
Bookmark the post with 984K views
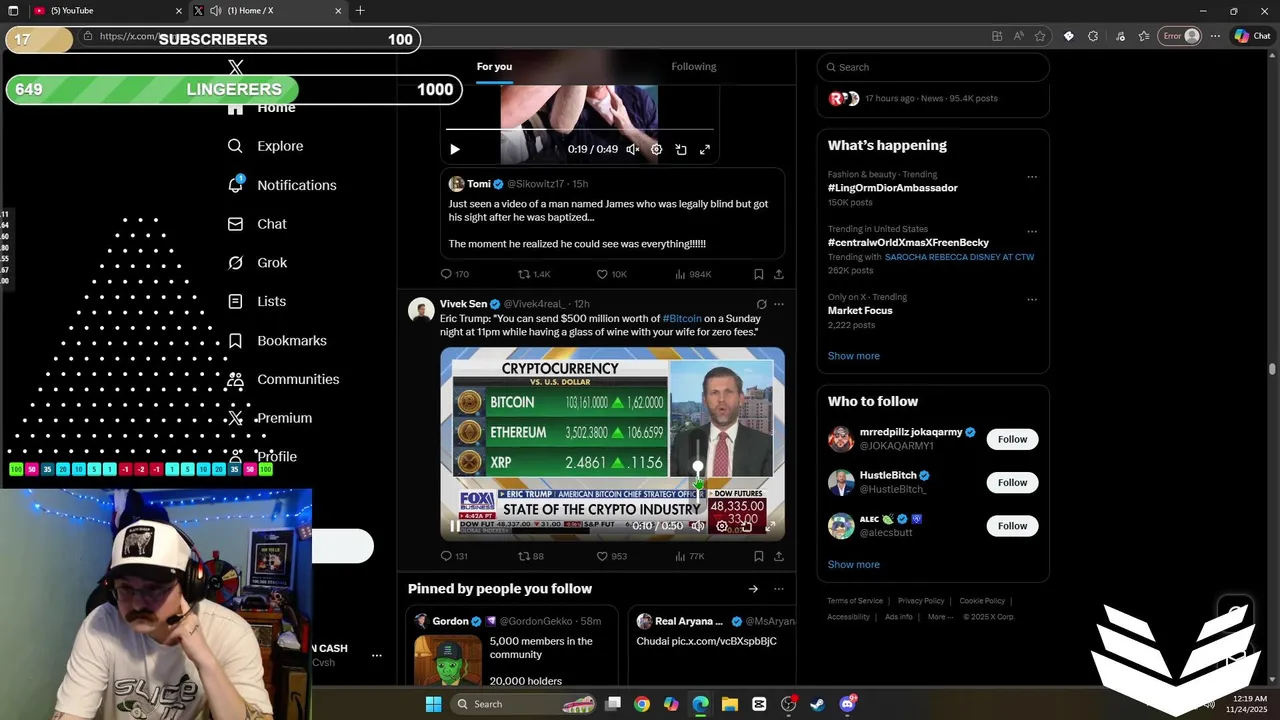click(758, 274)
